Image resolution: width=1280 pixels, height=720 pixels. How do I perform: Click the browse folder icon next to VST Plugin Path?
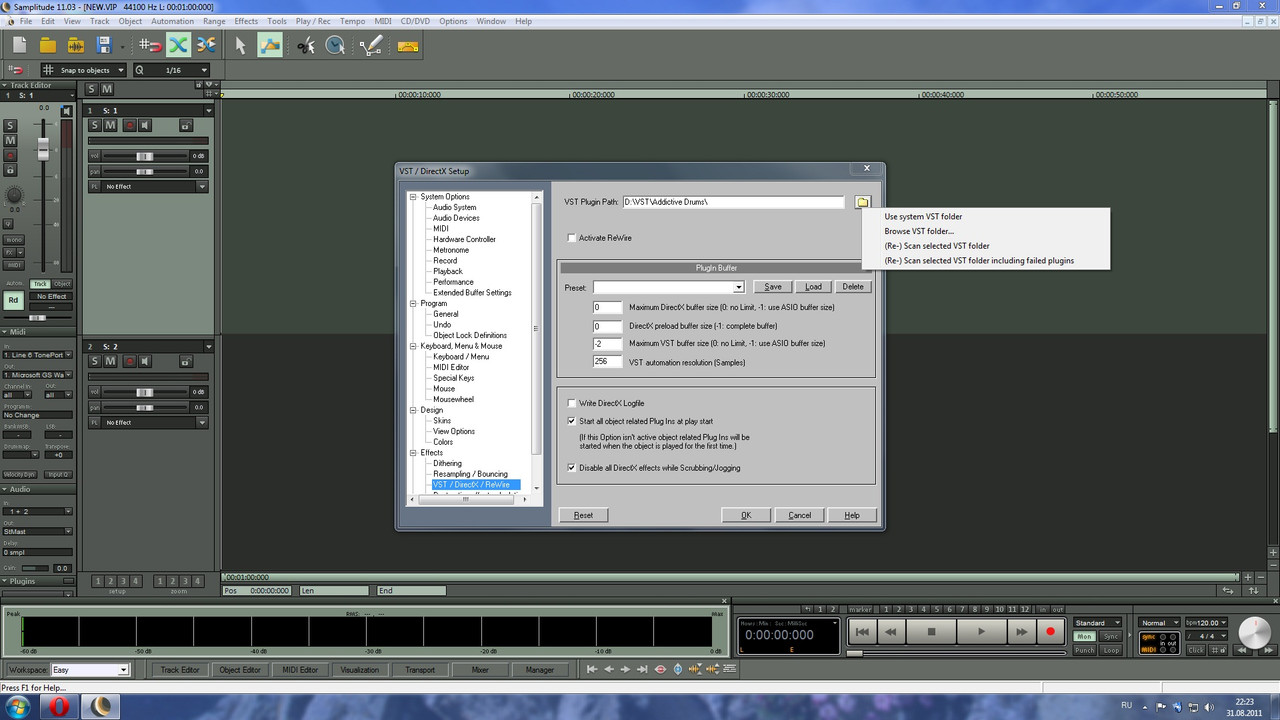863,202
